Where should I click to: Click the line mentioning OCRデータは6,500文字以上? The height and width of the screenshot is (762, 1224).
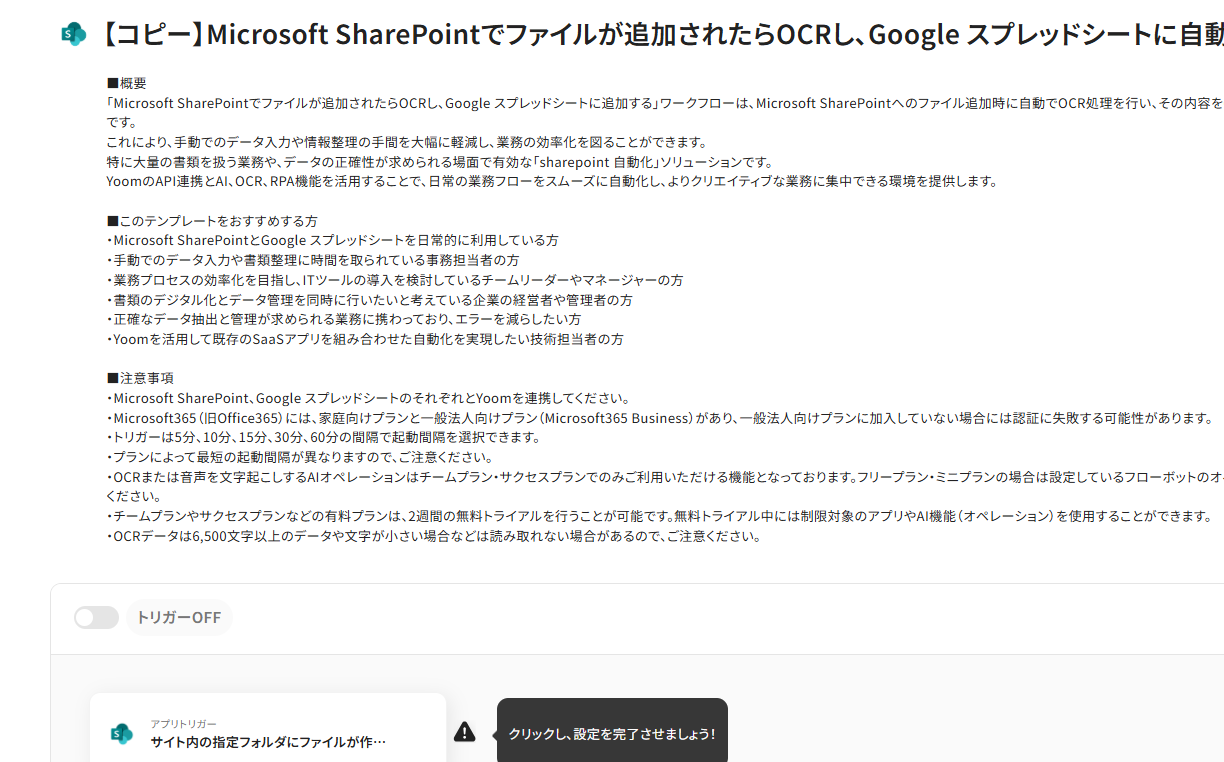coord(433,535)
